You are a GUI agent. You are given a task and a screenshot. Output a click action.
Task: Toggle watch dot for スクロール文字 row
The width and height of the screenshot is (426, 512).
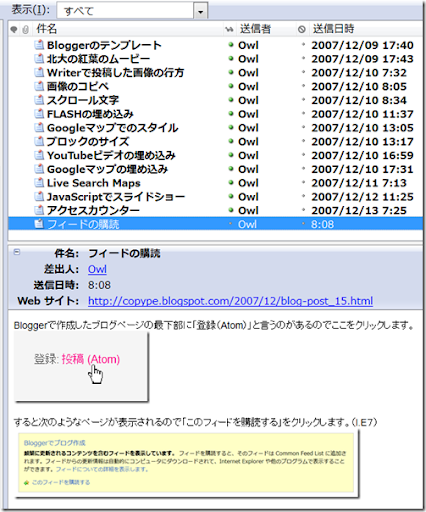(231, 99)
